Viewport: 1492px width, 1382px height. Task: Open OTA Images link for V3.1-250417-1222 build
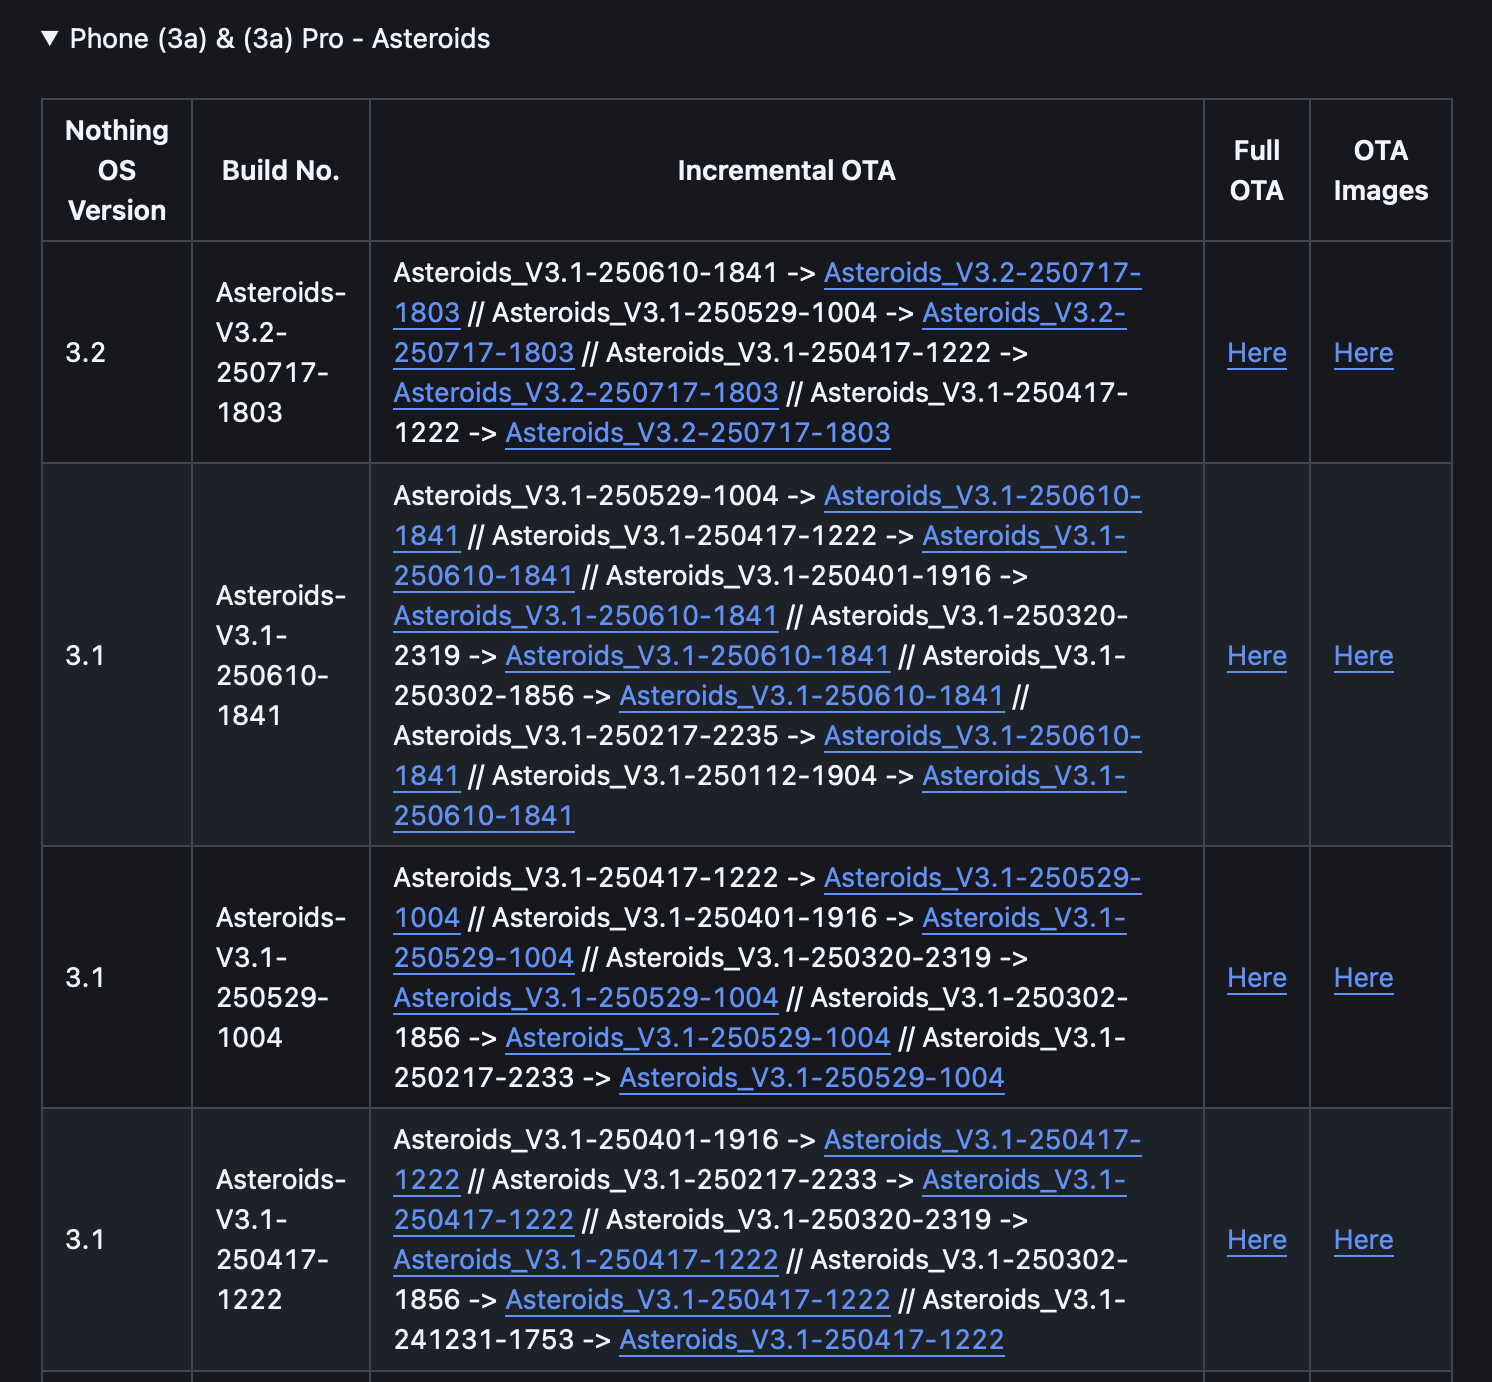[x=1363, y=1240]
